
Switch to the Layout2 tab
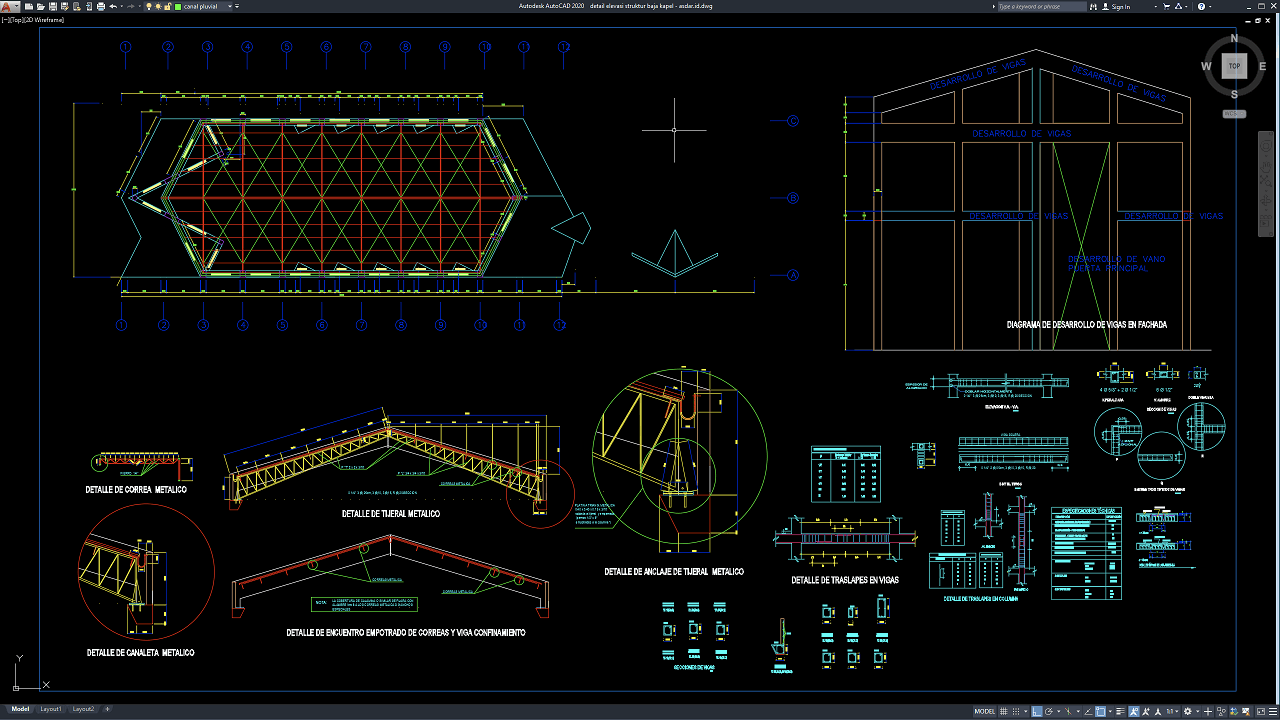pyautogui.click(x=83, y=709)
